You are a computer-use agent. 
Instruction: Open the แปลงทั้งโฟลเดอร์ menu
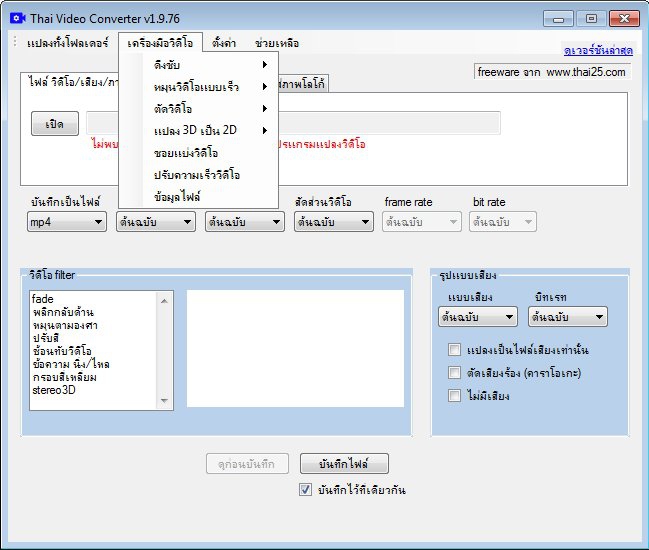67,43
